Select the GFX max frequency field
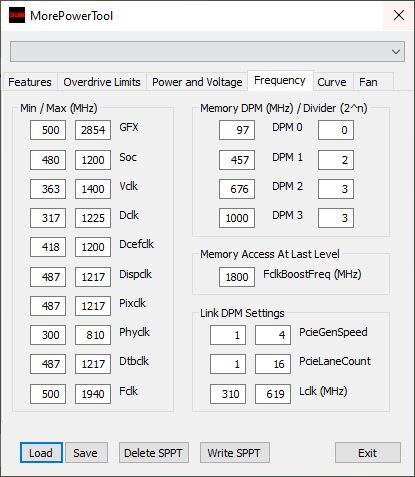Viewport: 415px width, 477px height. [93, 130]
